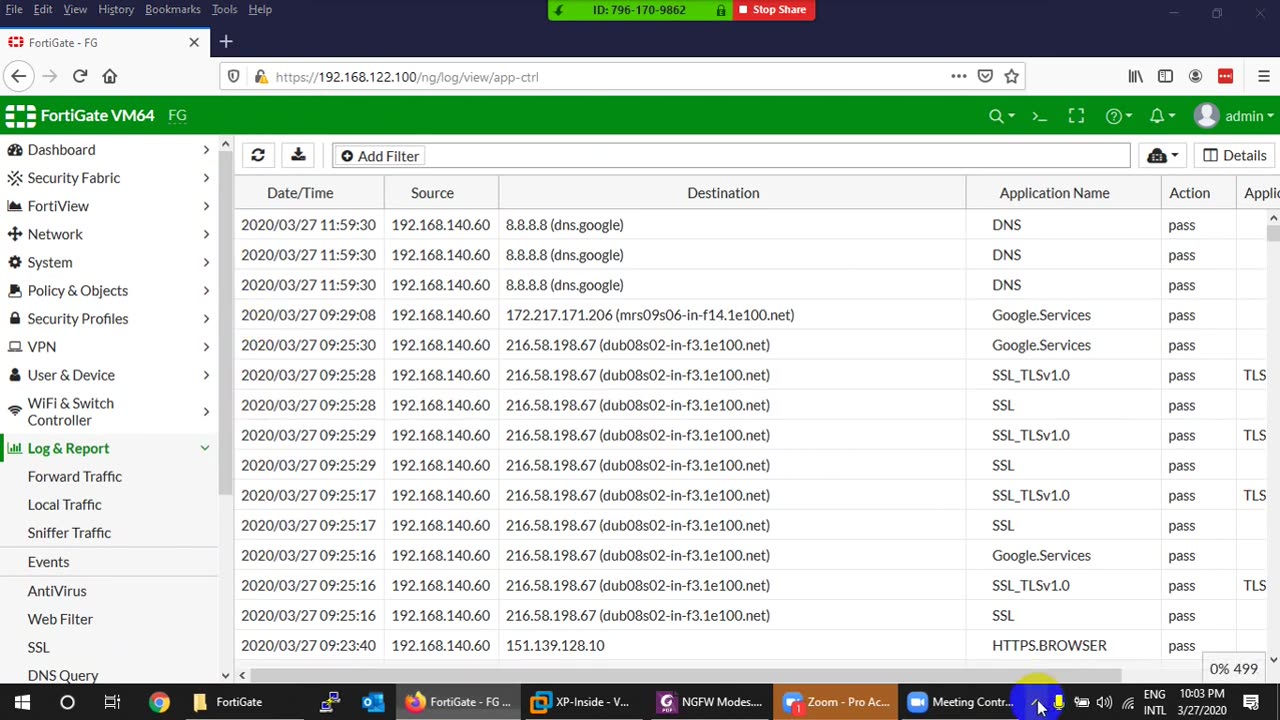The height and width of the screenshot is (720, 1280).
Task: Open the help question mark menu
Action: point(1118,116)
